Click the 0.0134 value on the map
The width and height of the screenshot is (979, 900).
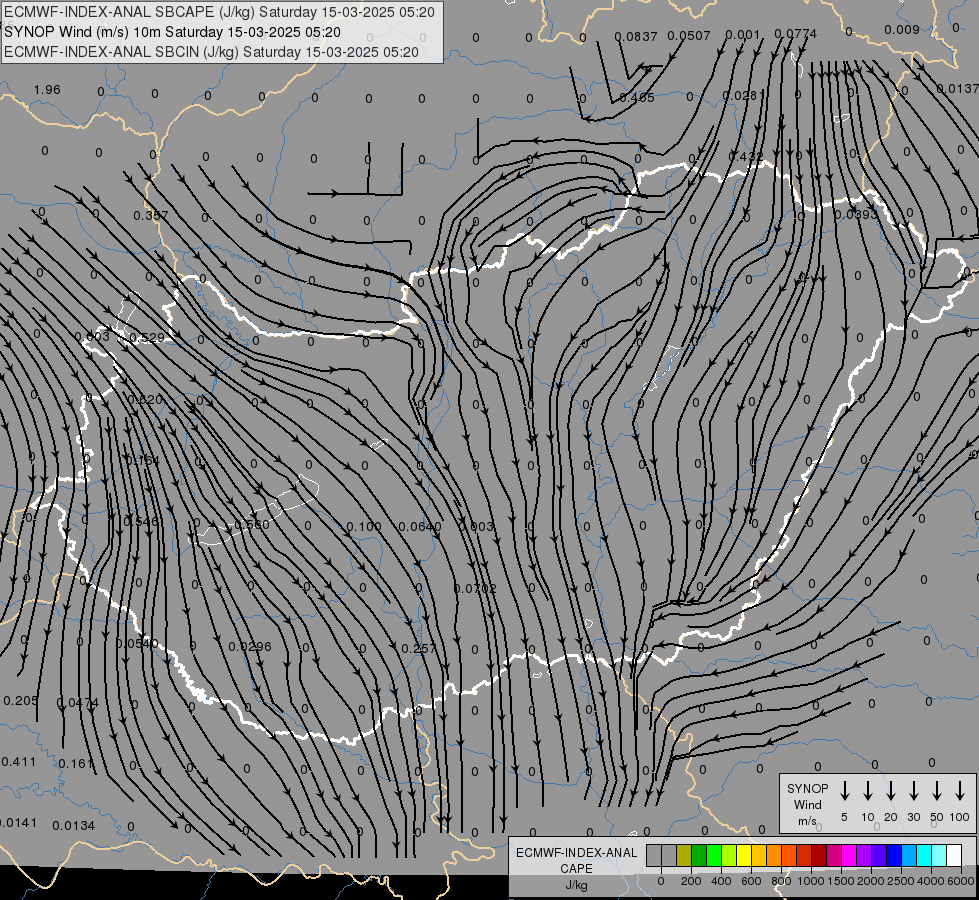tap(74, 826)
